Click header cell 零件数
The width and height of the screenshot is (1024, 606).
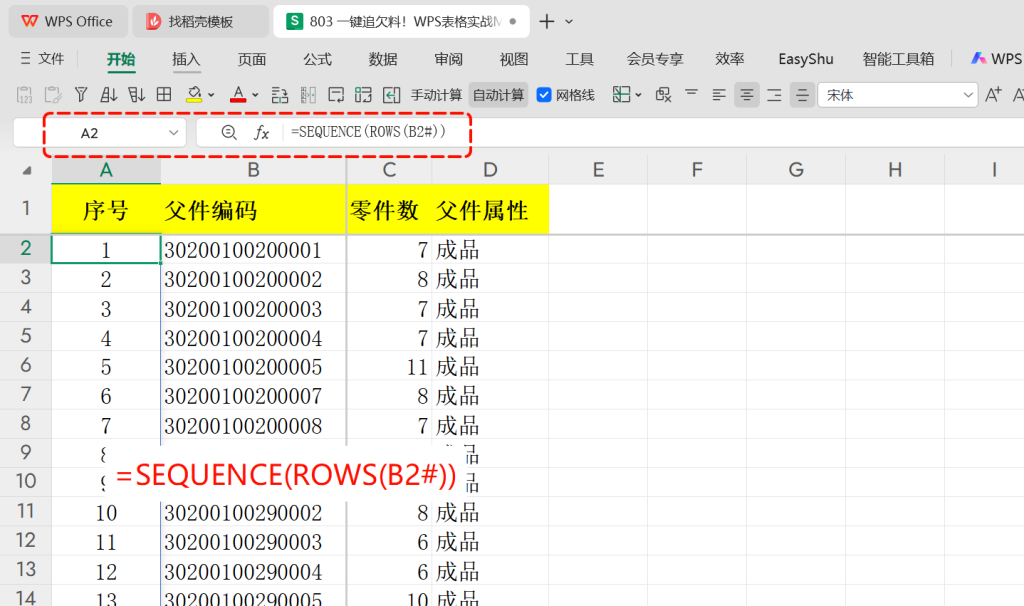[389, 210]
